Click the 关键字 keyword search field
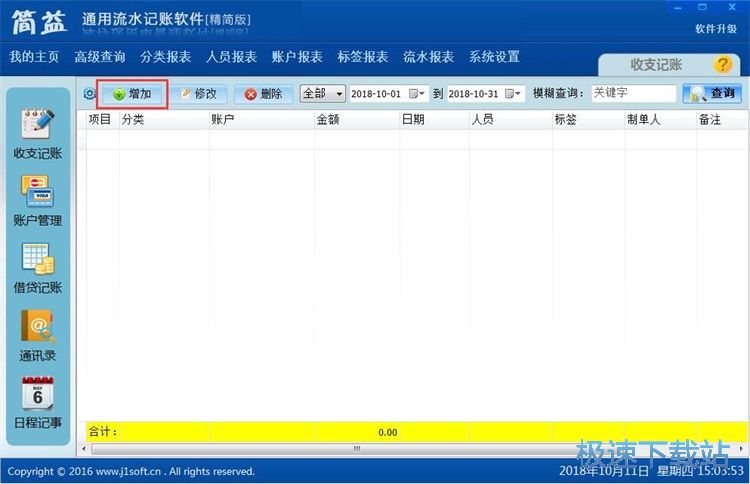 point(633,93)
